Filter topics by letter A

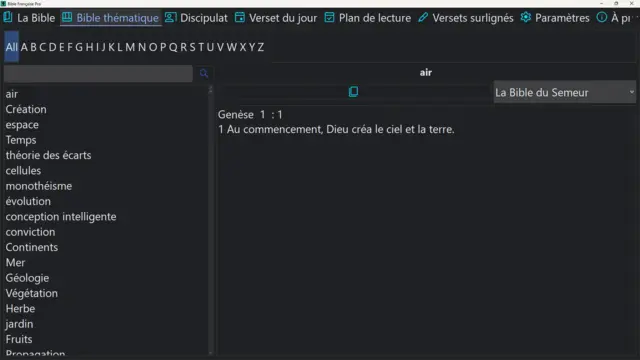pos(24,47)
